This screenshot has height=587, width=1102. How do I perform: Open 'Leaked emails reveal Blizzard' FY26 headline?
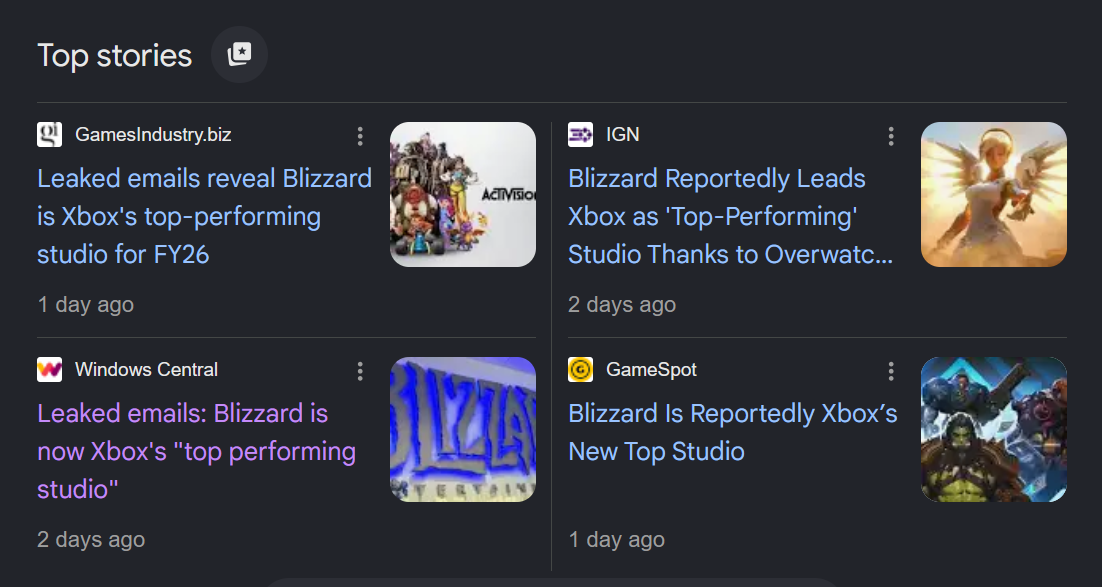205,217
